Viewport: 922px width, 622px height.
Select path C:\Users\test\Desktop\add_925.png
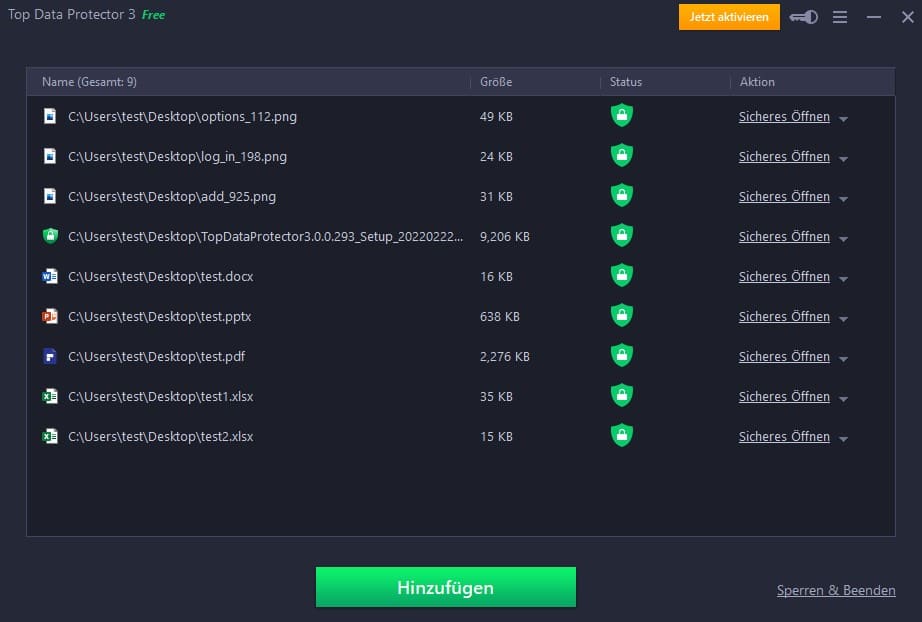tap(172, 196)
